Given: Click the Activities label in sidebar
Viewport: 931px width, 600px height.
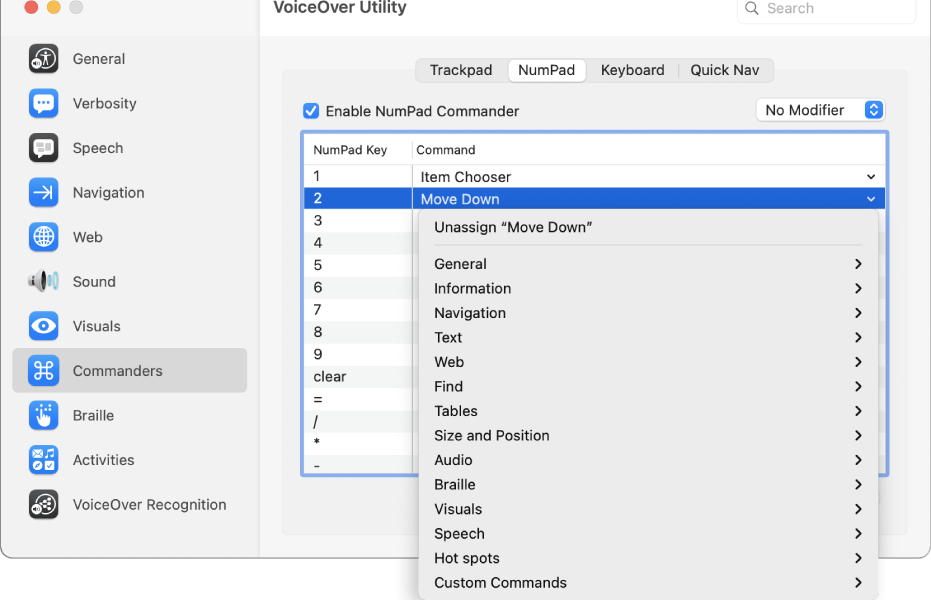Looking at the screenshot, I should pos(103,460).
